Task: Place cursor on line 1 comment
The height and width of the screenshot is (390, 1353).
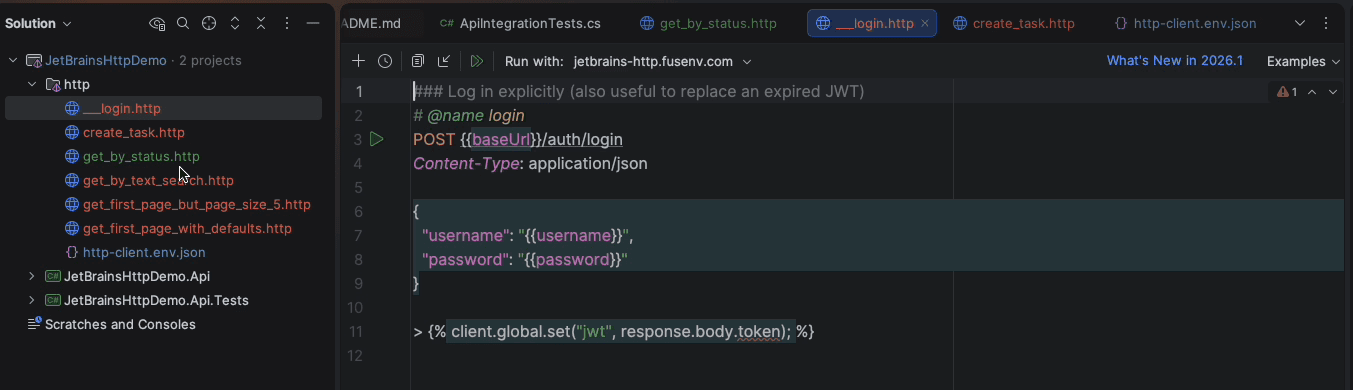Action: point(638,92)
